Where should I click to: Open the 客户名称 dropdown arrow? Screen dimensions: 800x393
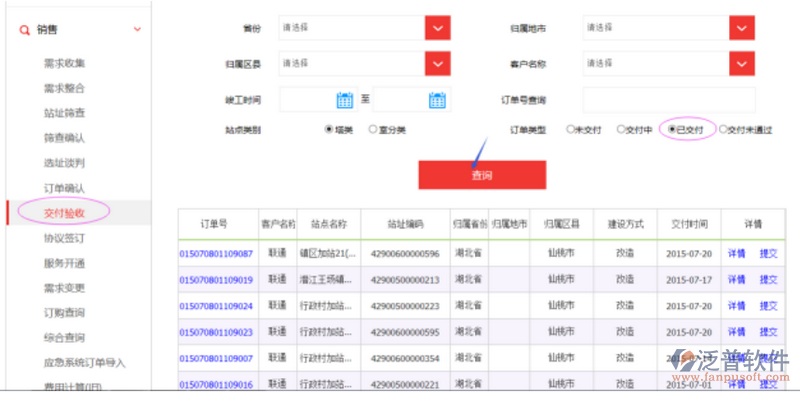click(742, 64)
